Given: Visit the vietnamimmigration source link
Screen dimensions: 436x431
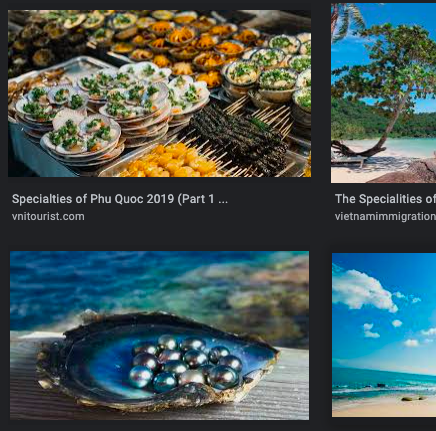Looking at the screenshot, I should coord(385,216).
